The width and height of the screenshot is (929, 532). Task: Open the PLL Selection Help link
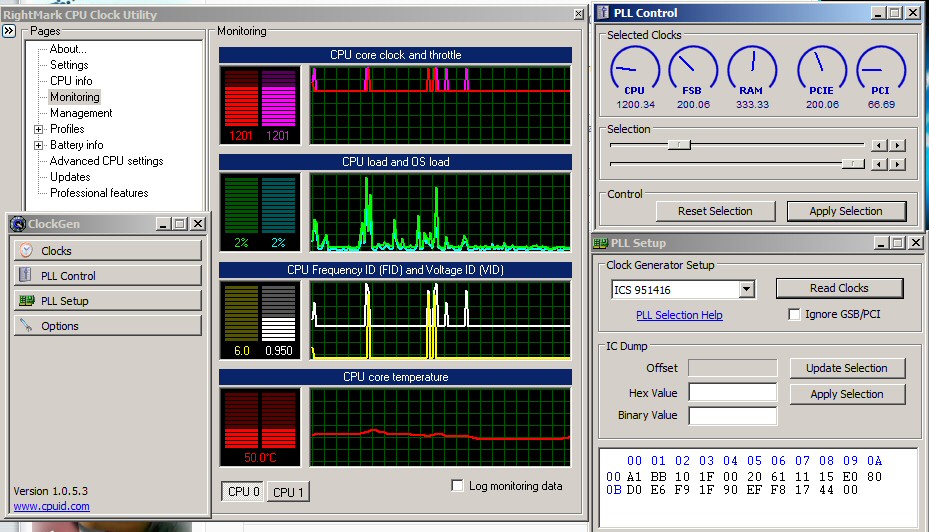tap(679, 315)
